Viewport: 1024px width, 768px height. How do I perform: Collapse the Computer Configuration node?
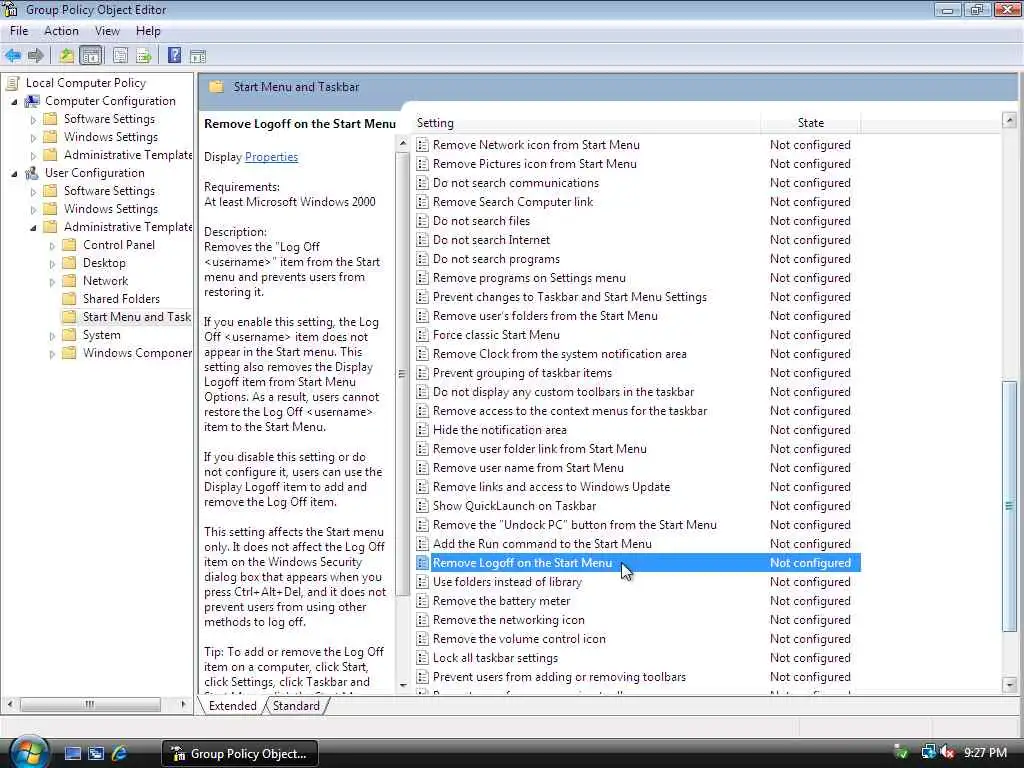pos(14,102)
